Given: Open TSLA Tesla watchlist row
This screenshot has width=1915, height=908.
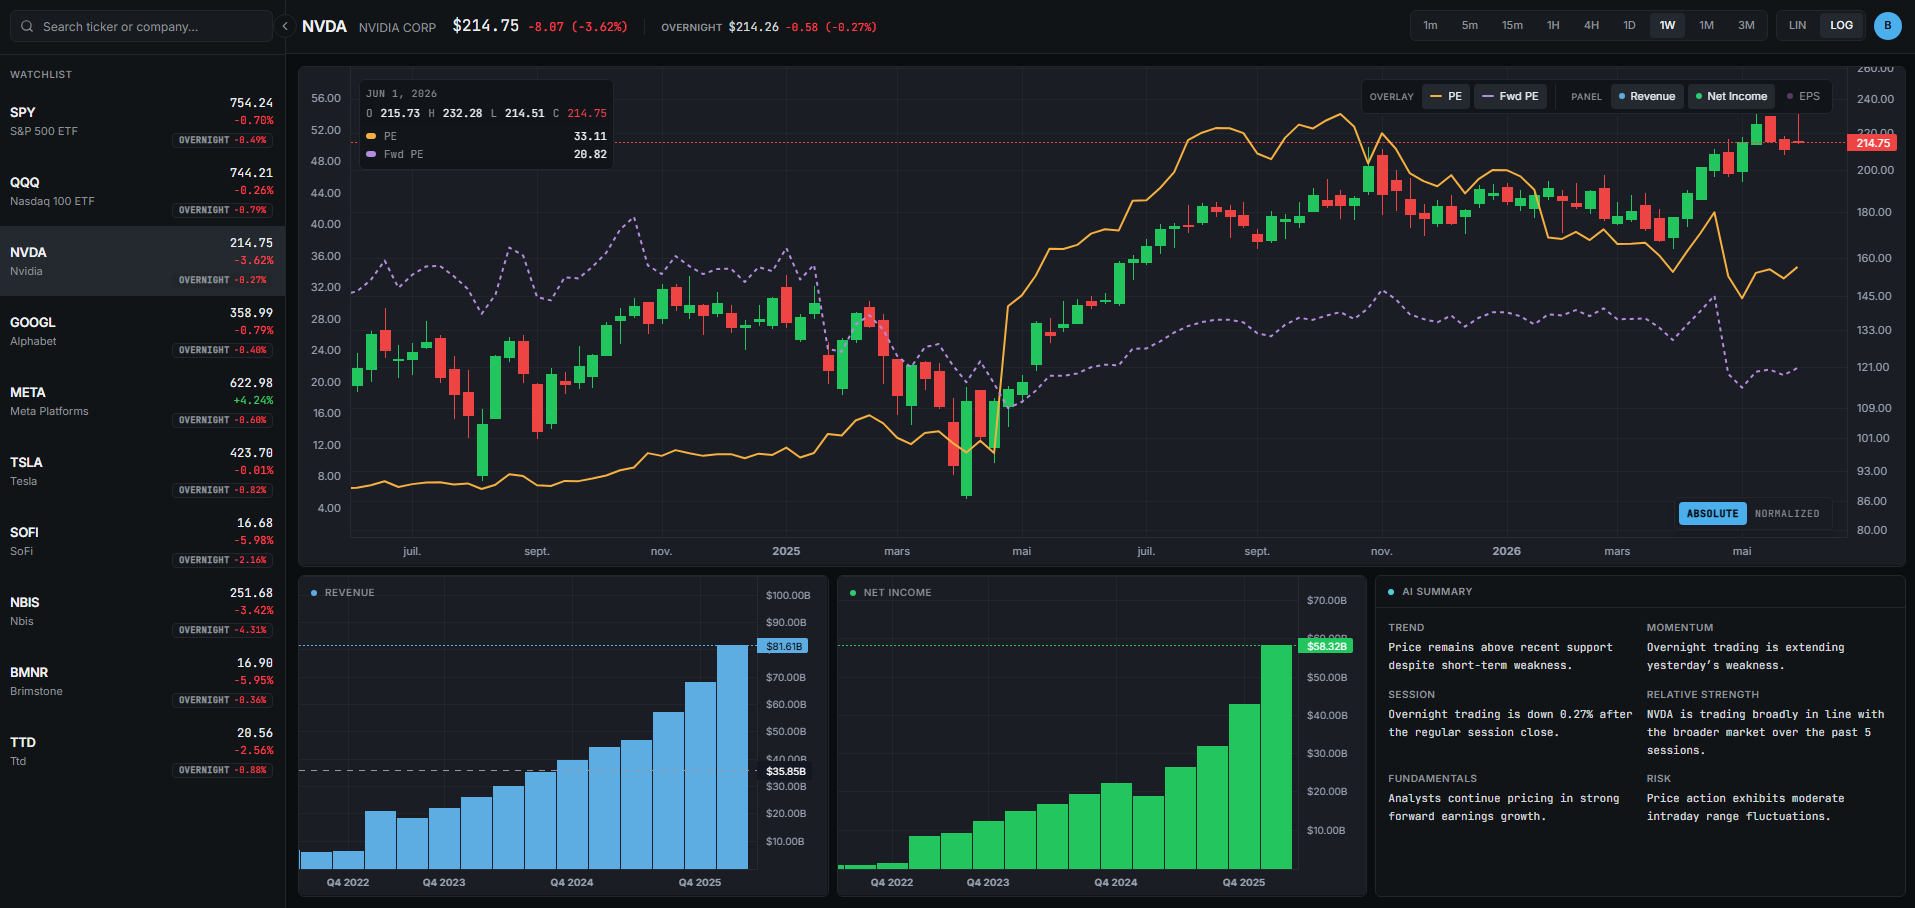Looking at the screenshot, I should coord(142,471).
